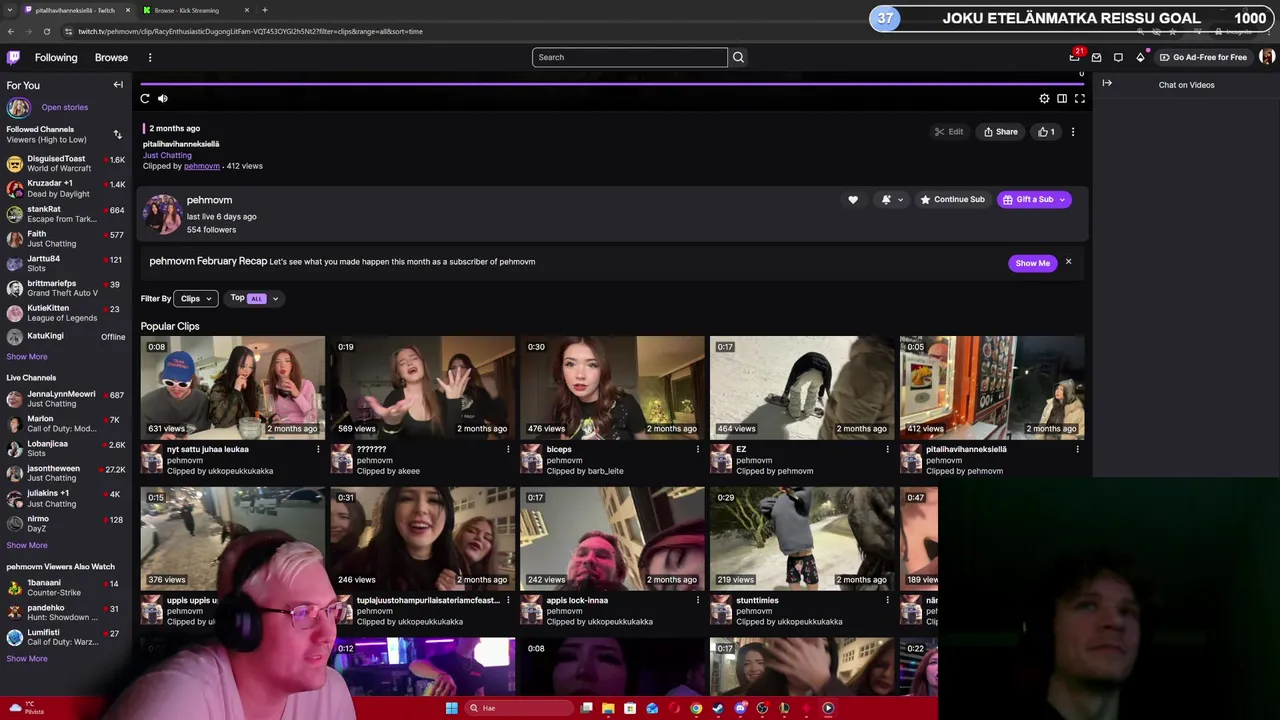Mute the clip player volume

(163, 98)
